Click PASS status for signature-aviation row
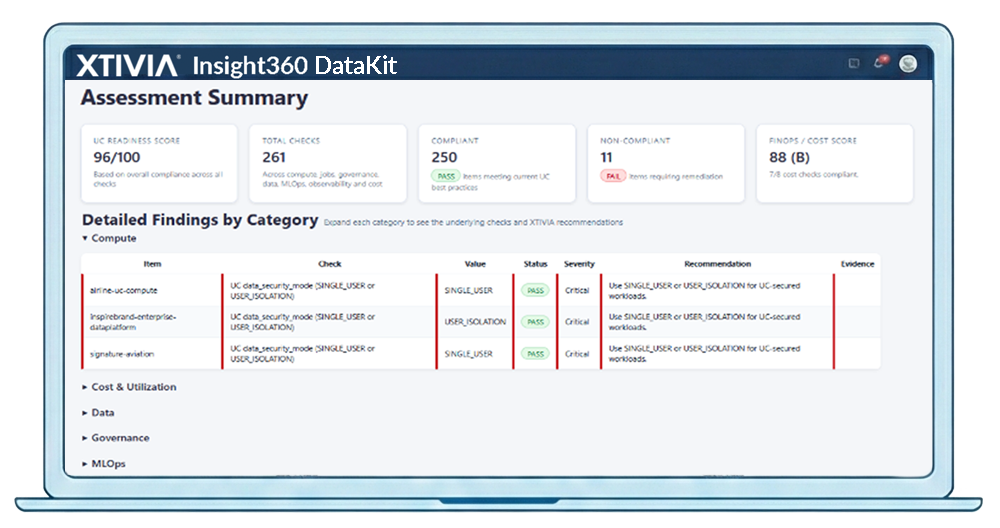Viewport: 1000px width, 528px height. (x=535, y=354)
